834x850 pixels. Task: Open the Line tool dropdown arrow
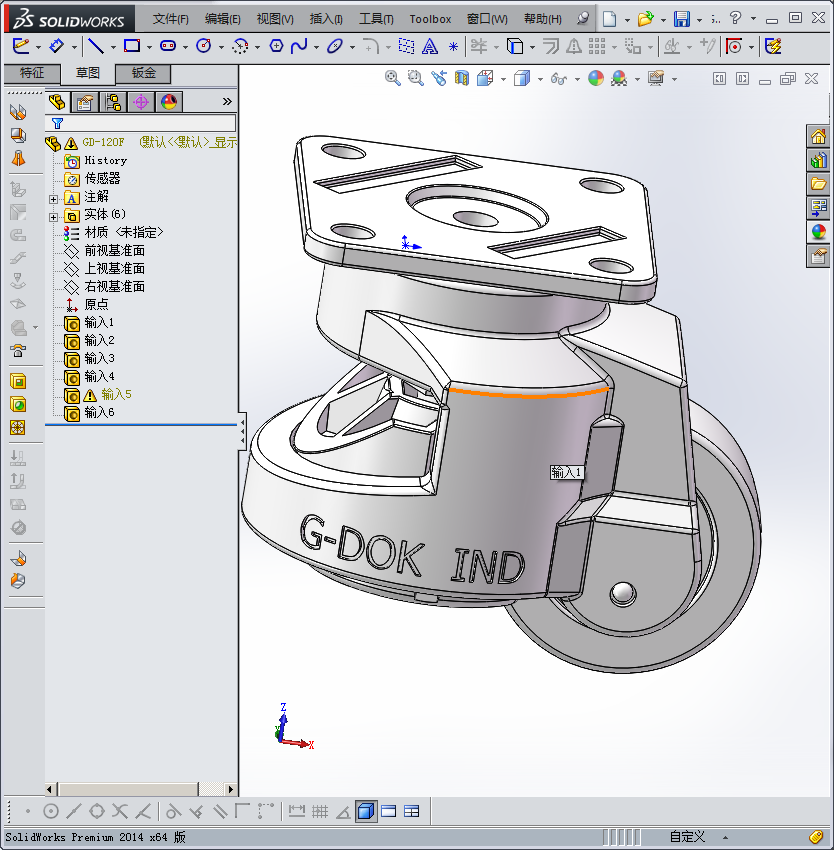113,48
